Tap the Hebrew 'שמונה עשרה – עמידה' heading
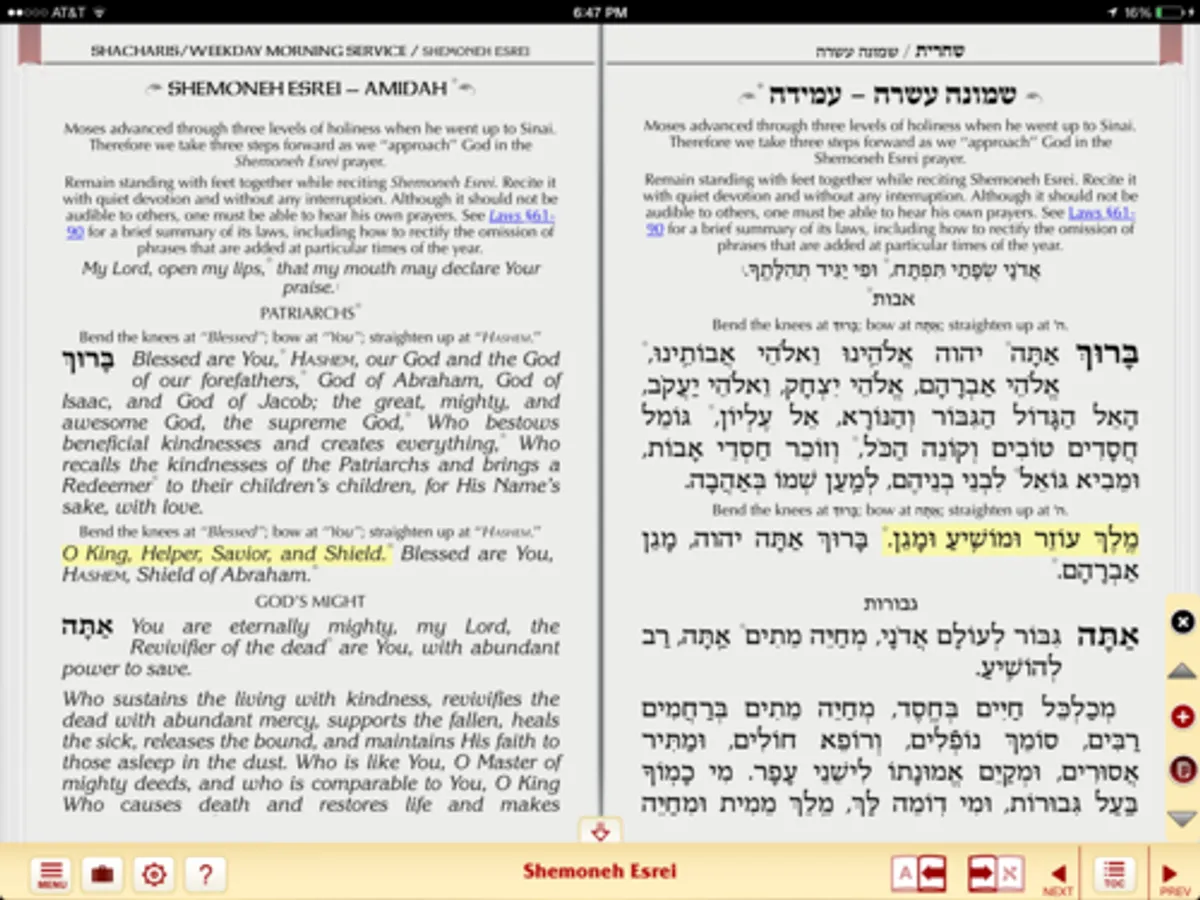The width and height of the screenshot is (1200, 900). tap(892, 95)
